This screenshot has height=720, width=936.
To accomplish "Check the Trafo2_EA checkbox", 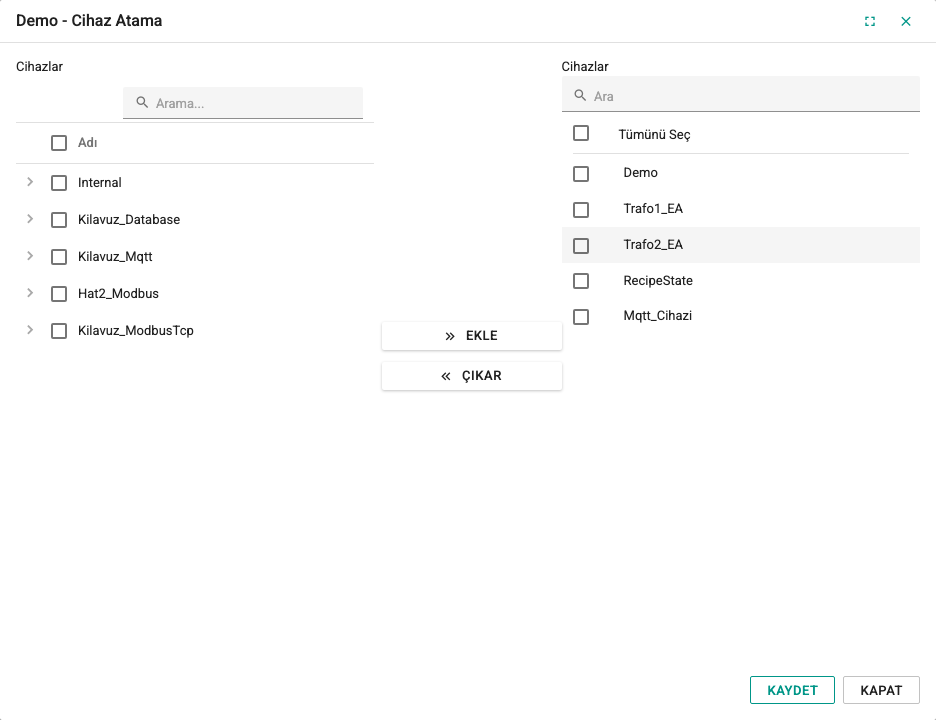I will (x=581, y=245).
